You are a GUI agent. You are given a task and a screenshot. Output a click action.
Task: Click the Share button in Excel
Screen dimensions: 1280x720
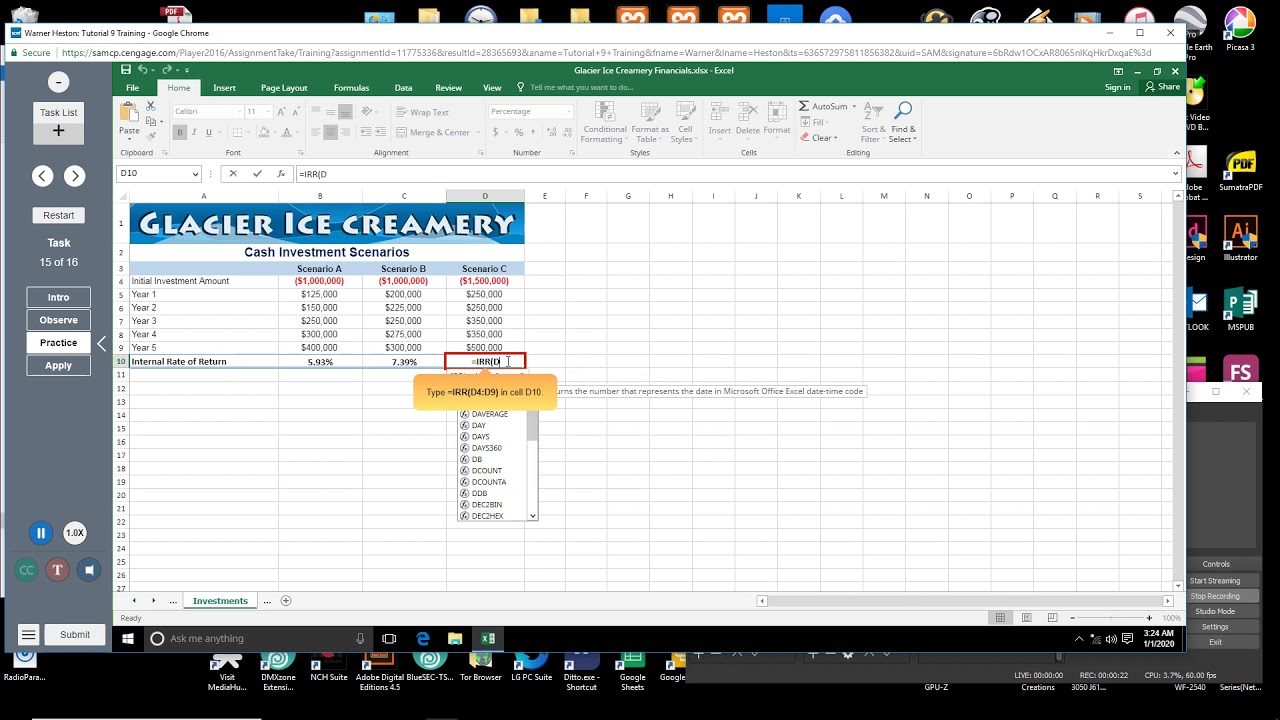tap(1163, 87)
